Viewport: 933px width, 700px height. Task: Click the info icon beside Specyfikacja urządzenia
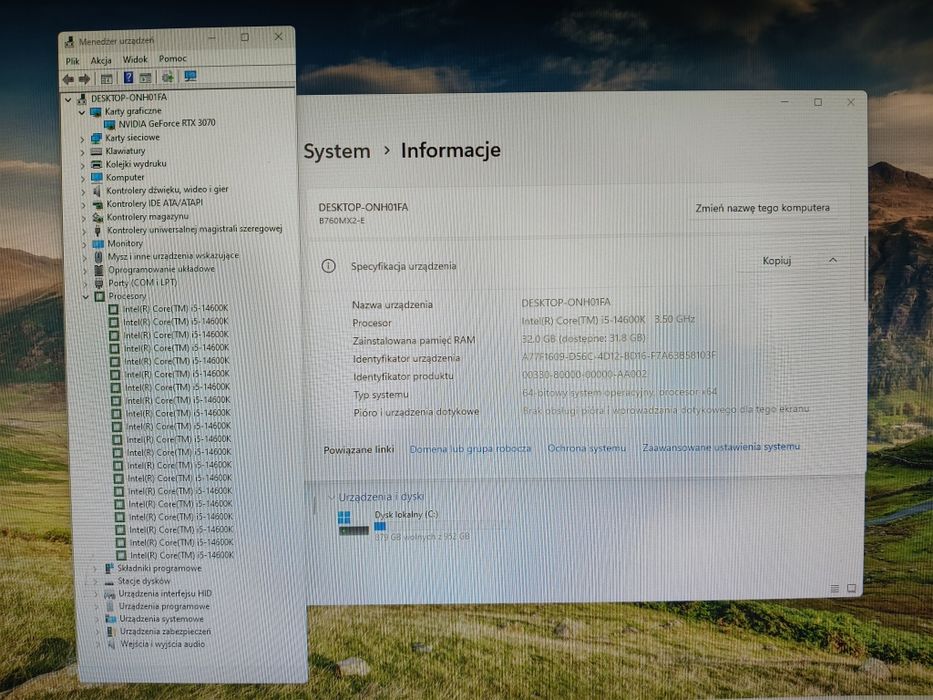[328, 266]
